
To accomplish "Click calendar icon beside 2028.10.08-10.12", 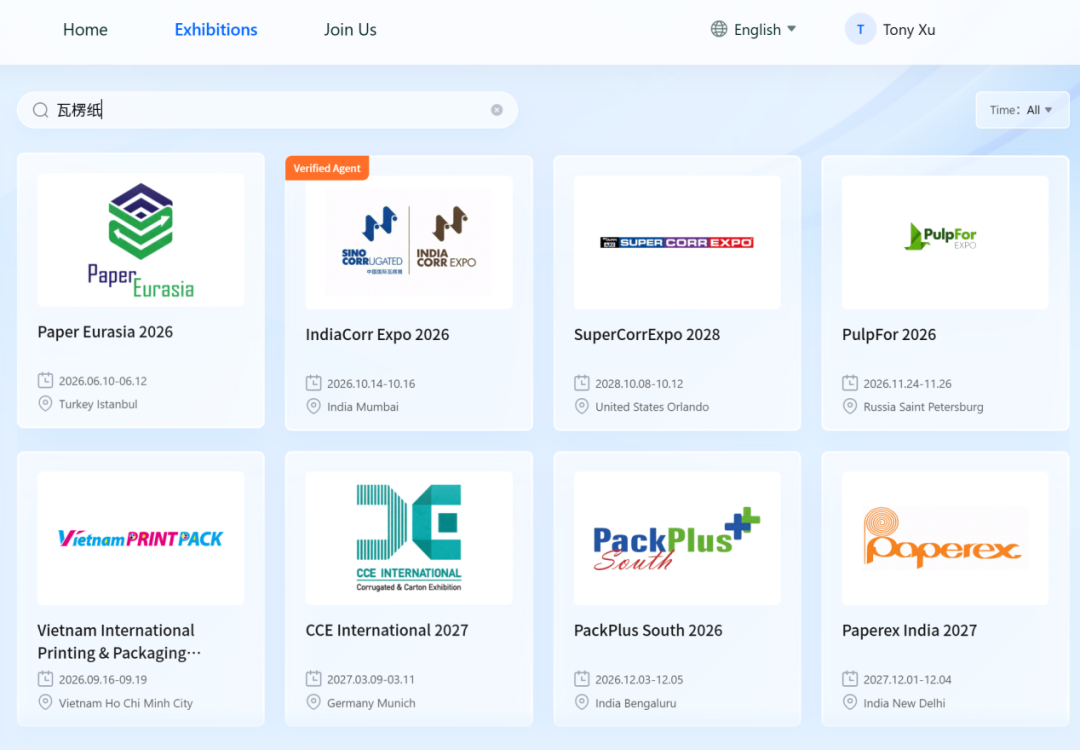I will (x=582, y=383).
